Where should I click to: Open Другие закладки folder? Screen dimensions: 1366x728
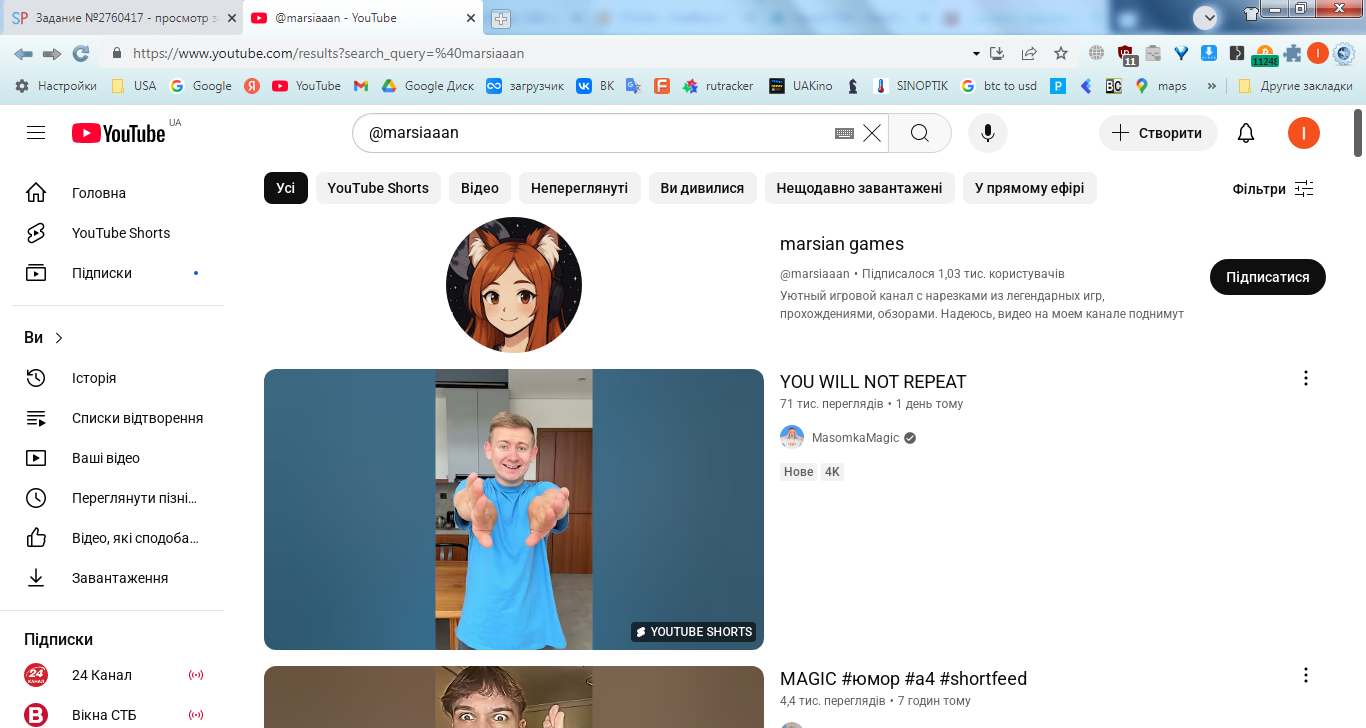pos(1295,86)
